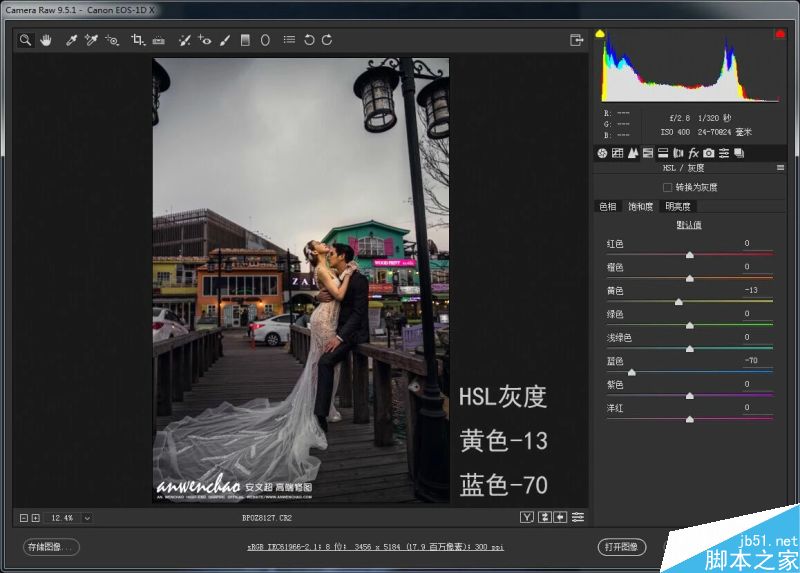The width and height of the screenshot is (800, 573).
Task: Switch to the 饱和度 tab
Action: pyautogui.click(x=640, y=206)
